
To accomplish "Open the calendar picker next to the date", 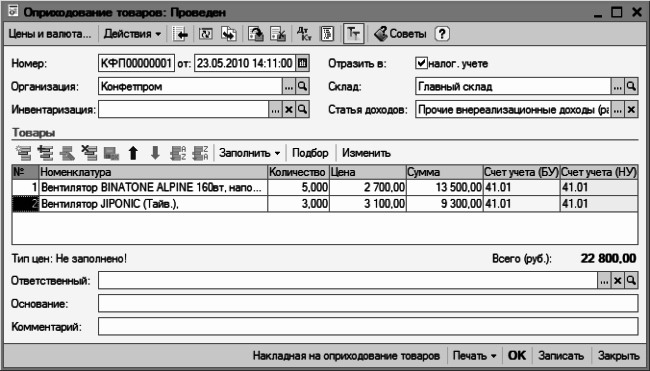I will [303, 63].
